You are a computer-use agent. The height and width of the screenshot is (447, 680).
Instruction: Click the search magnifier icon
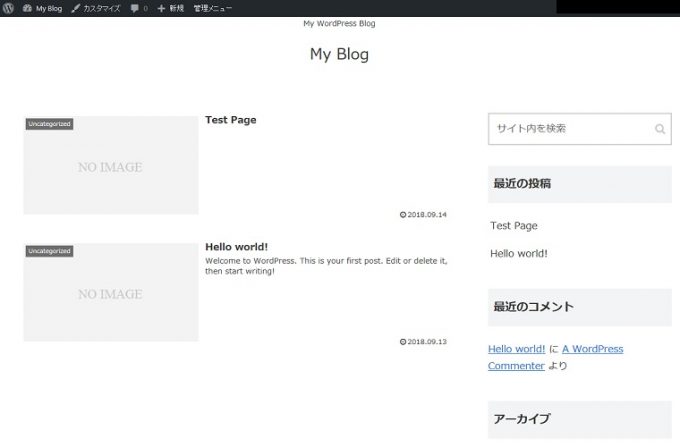tap(660, 129)
